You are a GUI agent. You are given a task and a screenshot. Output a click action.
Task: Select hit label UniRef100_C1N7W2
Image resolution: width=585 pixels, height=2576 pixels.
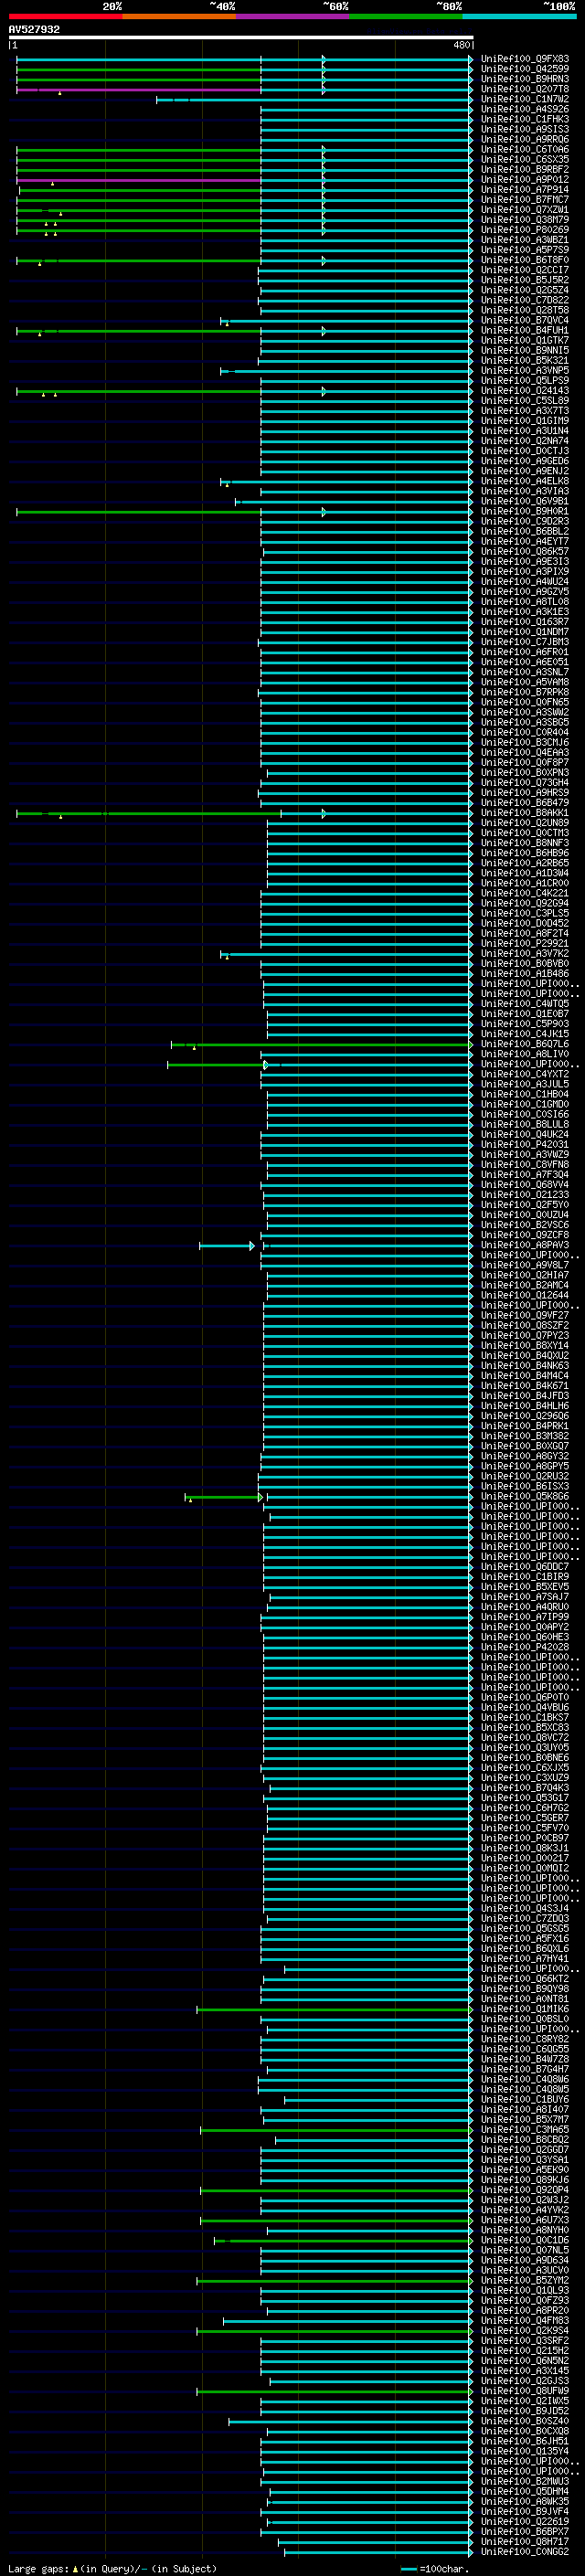[x=525, y=100]
